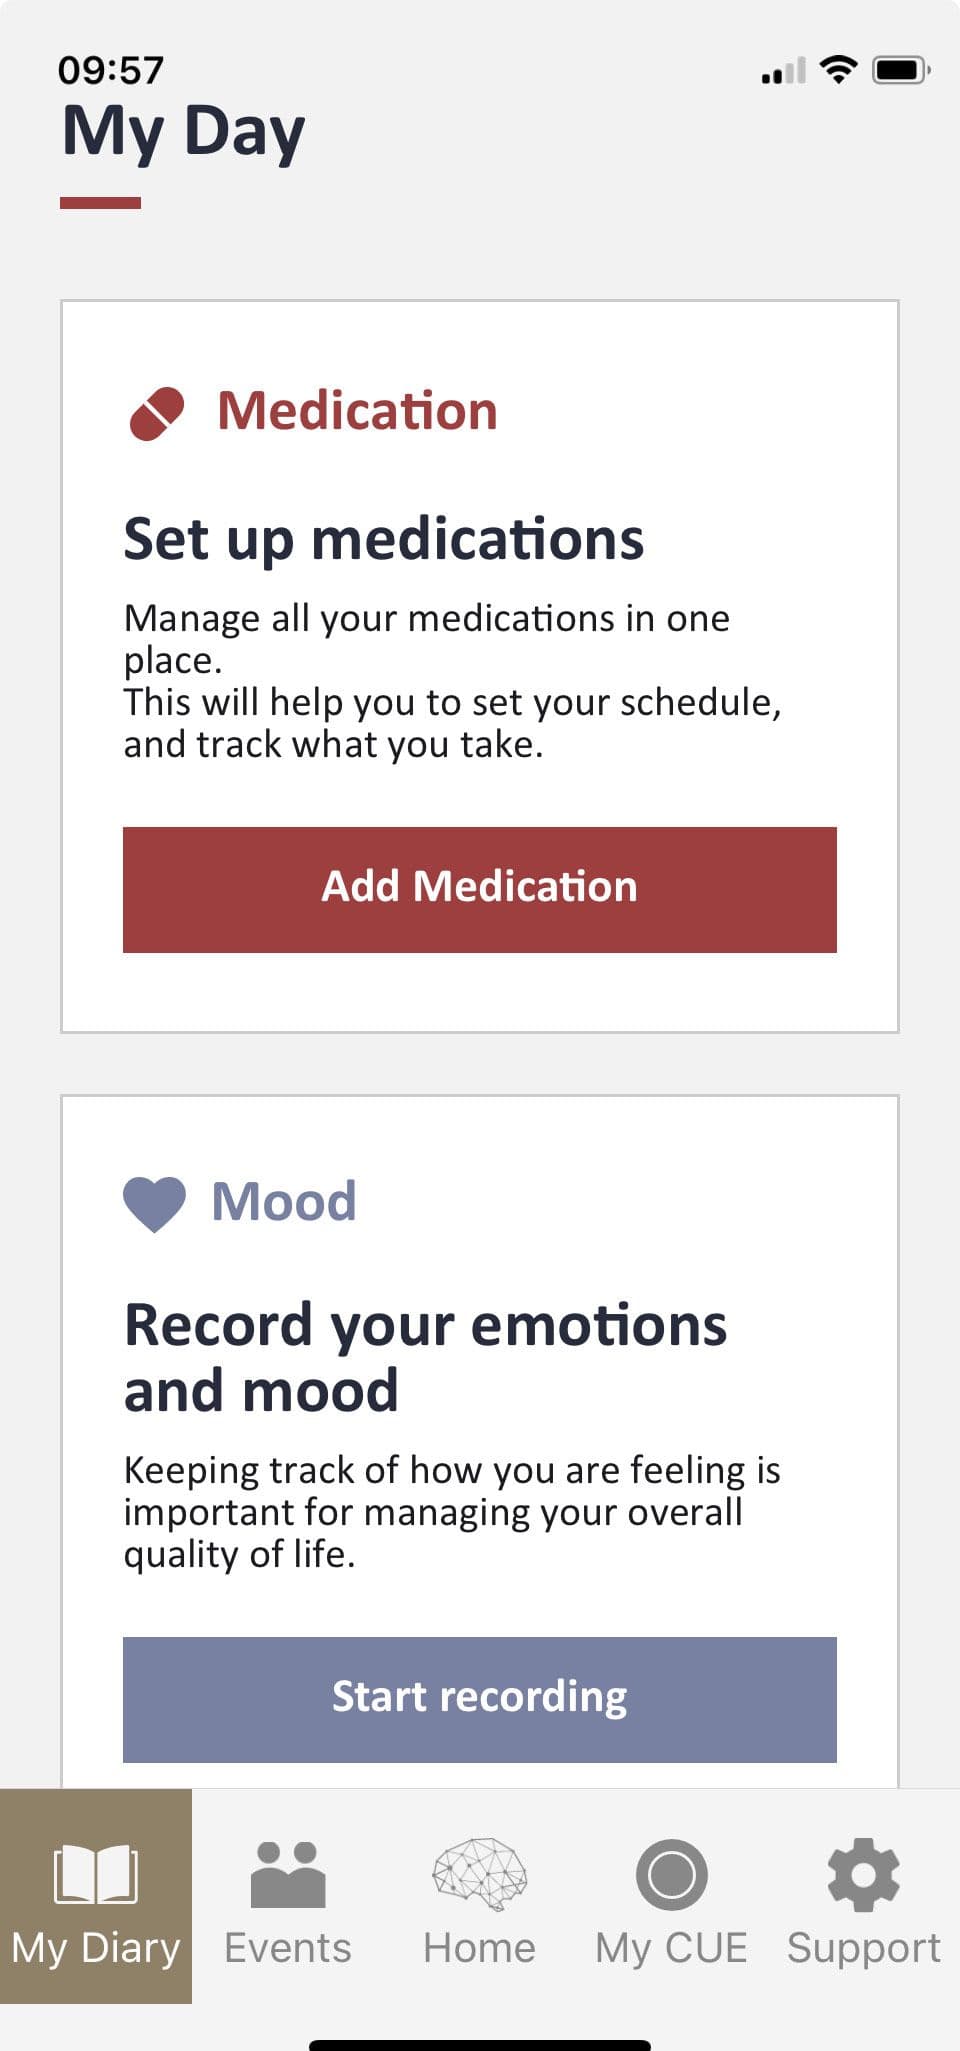
Task: Tap the Support gear icon
Action: click(864, 1873)
